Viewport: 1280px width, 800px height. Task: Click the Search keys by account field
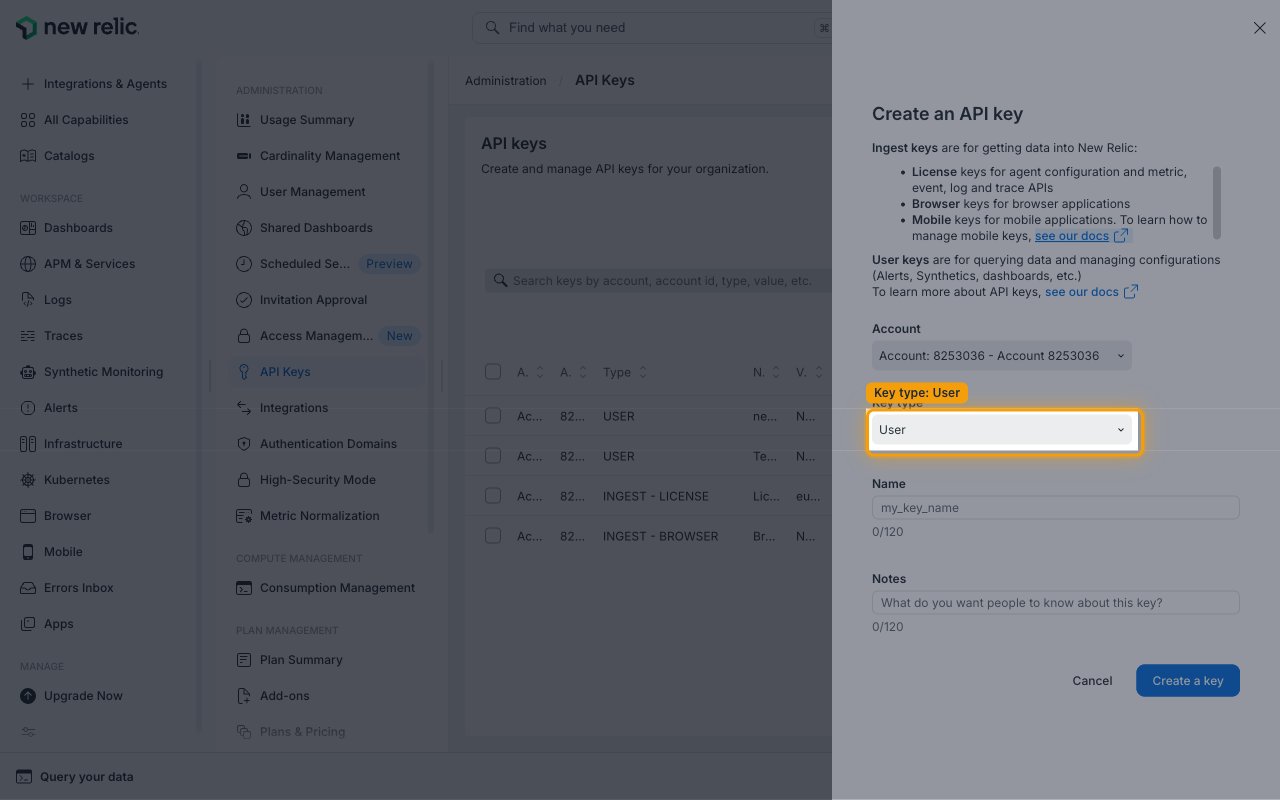tap(658, 281)
